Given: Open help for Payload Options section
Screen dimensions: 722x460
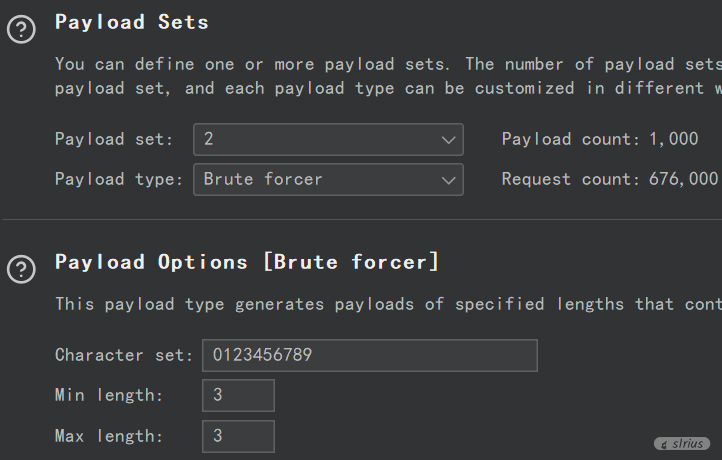Looking at the screenshot, I should coord(20,270).
